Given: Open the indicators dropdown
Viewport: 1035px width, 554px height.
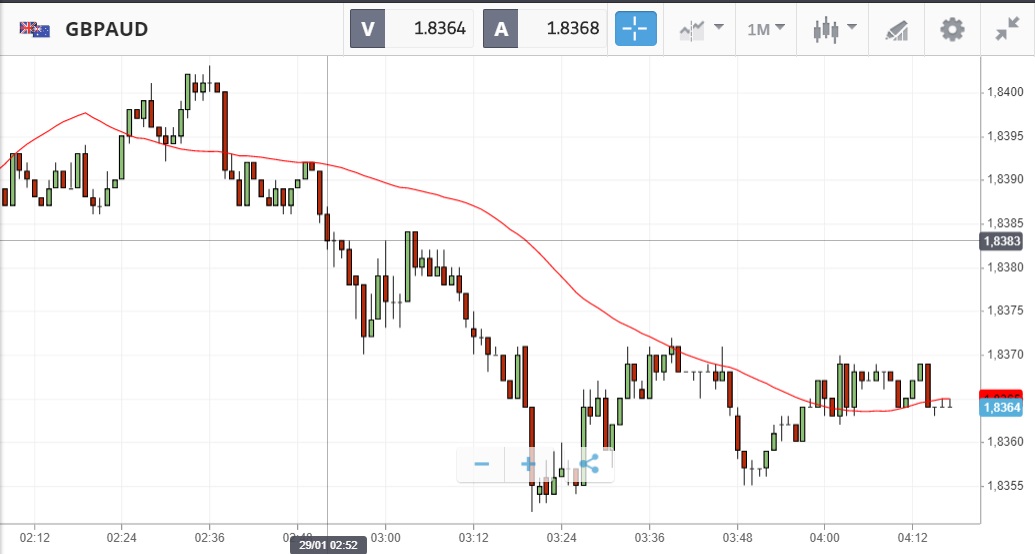Looking at the screenshot, I should (702, 29).
